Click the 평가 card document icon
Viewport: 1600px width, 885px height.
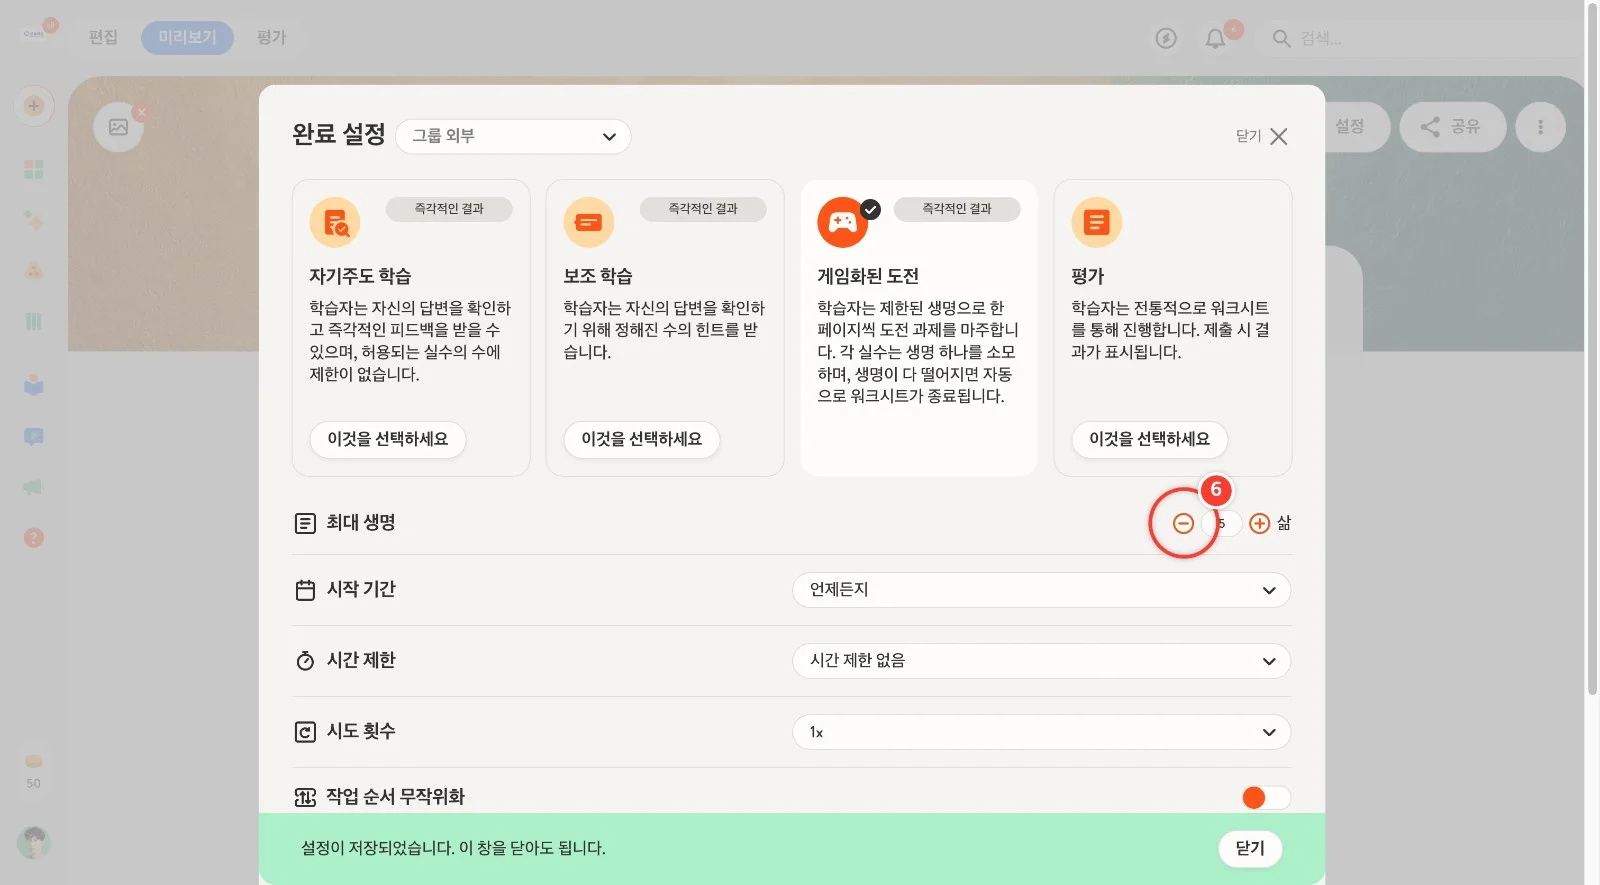tap(1097, 222)
